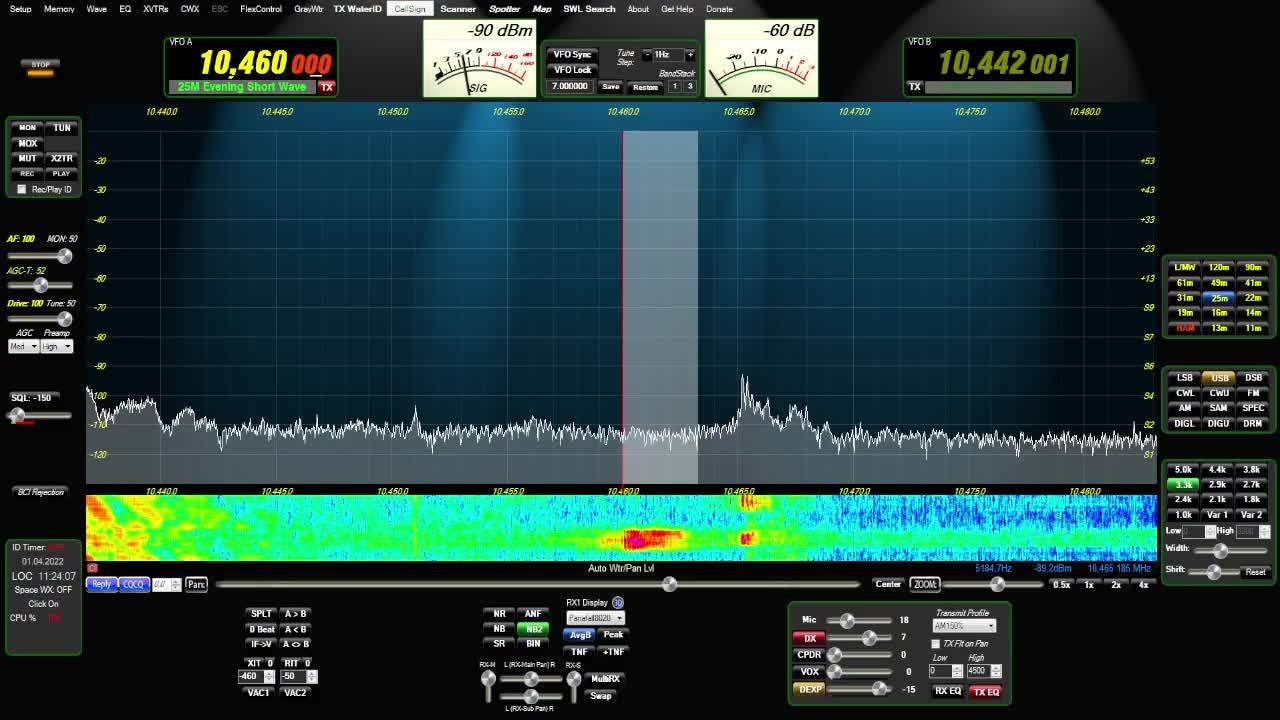Click the BCI Rejection button
This screenshot has height=720, width=1280.
pyautogui.click(x=40, y=492)
